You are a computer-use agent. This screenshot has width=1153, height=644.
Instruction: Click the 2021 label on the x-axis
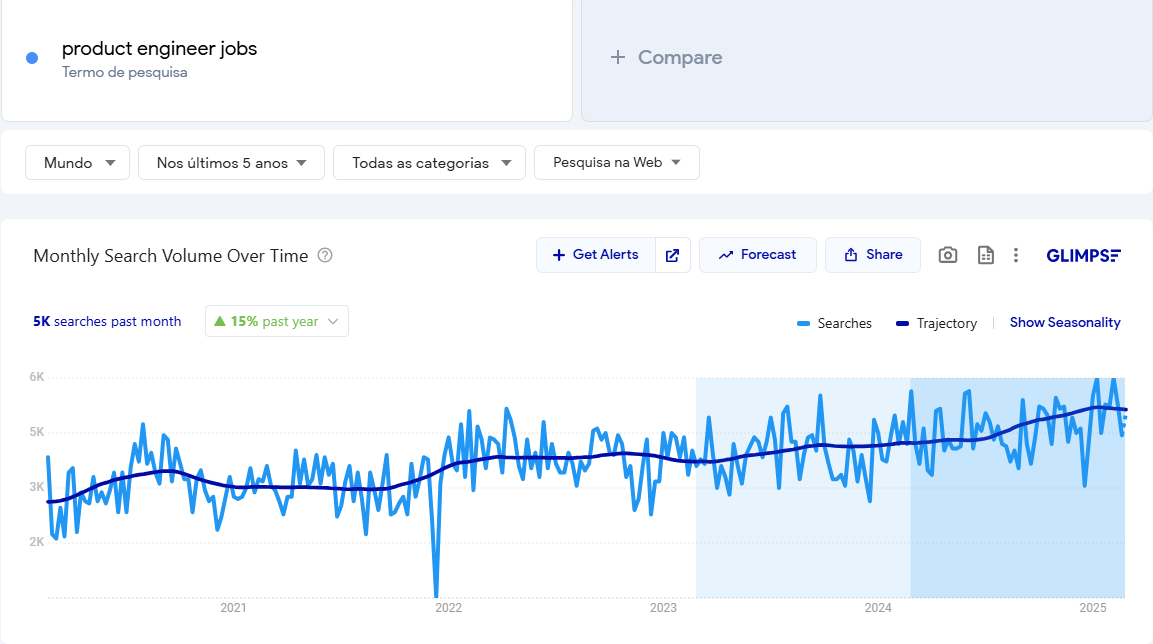[233, 608]
